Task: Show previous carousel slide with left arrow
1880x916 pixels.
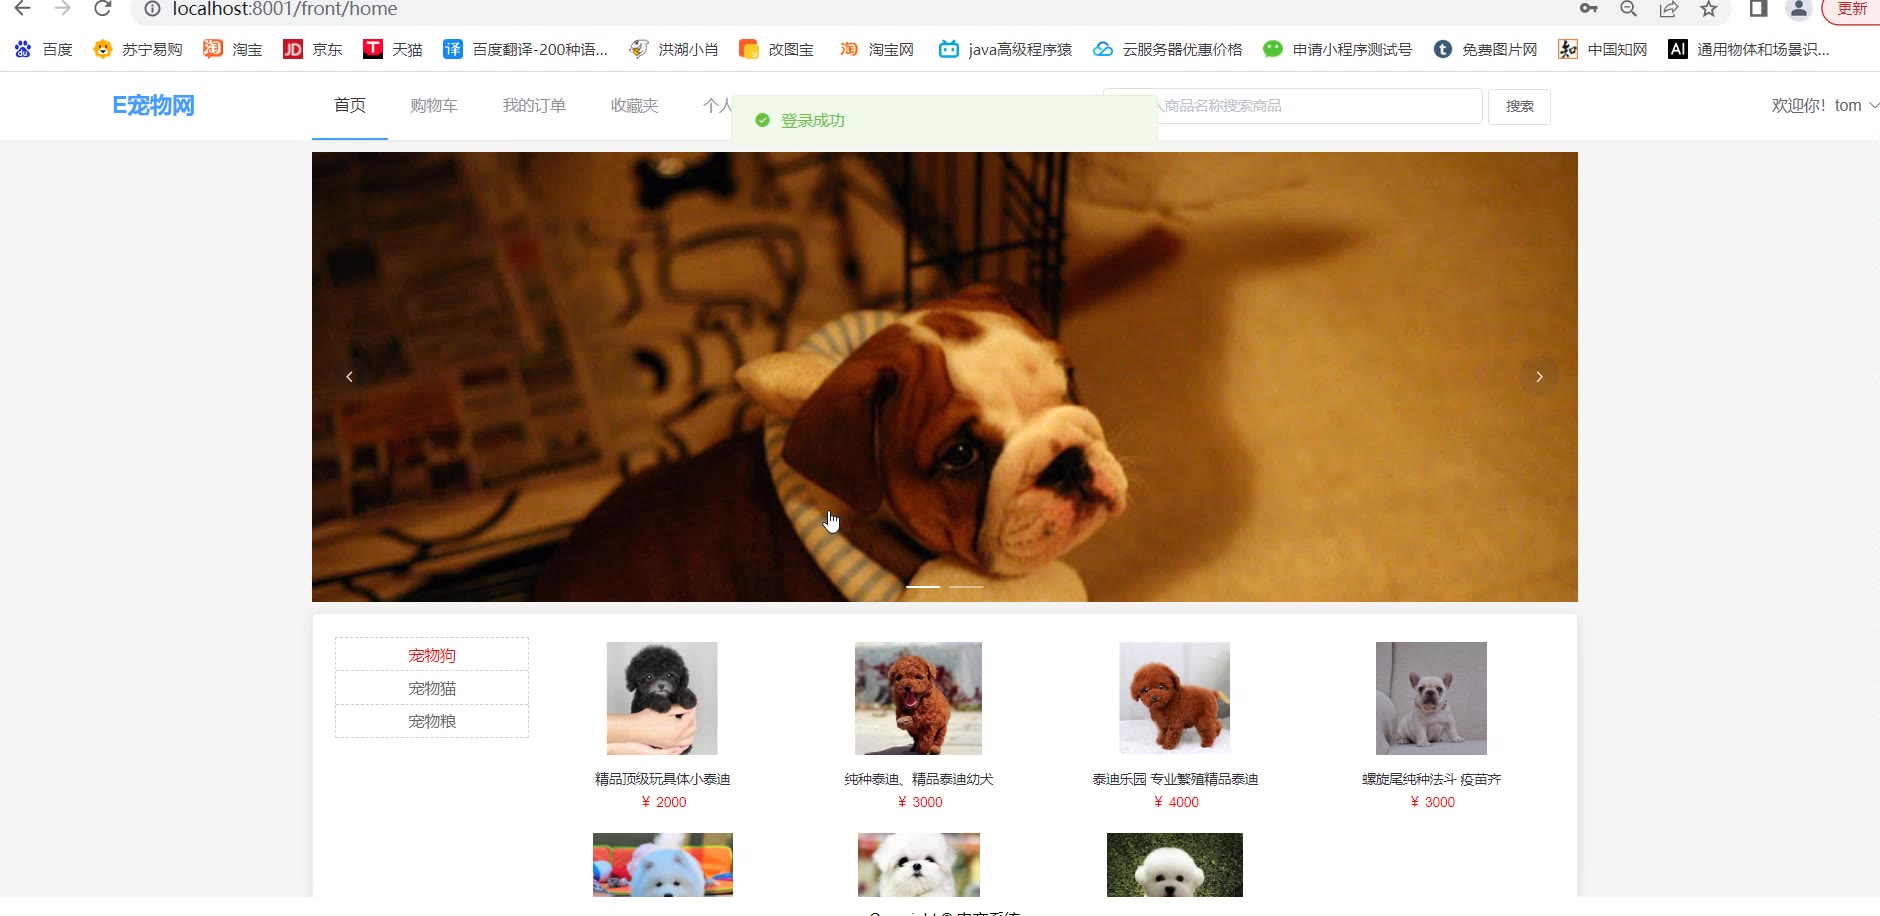Action: [x=349, y=377]
